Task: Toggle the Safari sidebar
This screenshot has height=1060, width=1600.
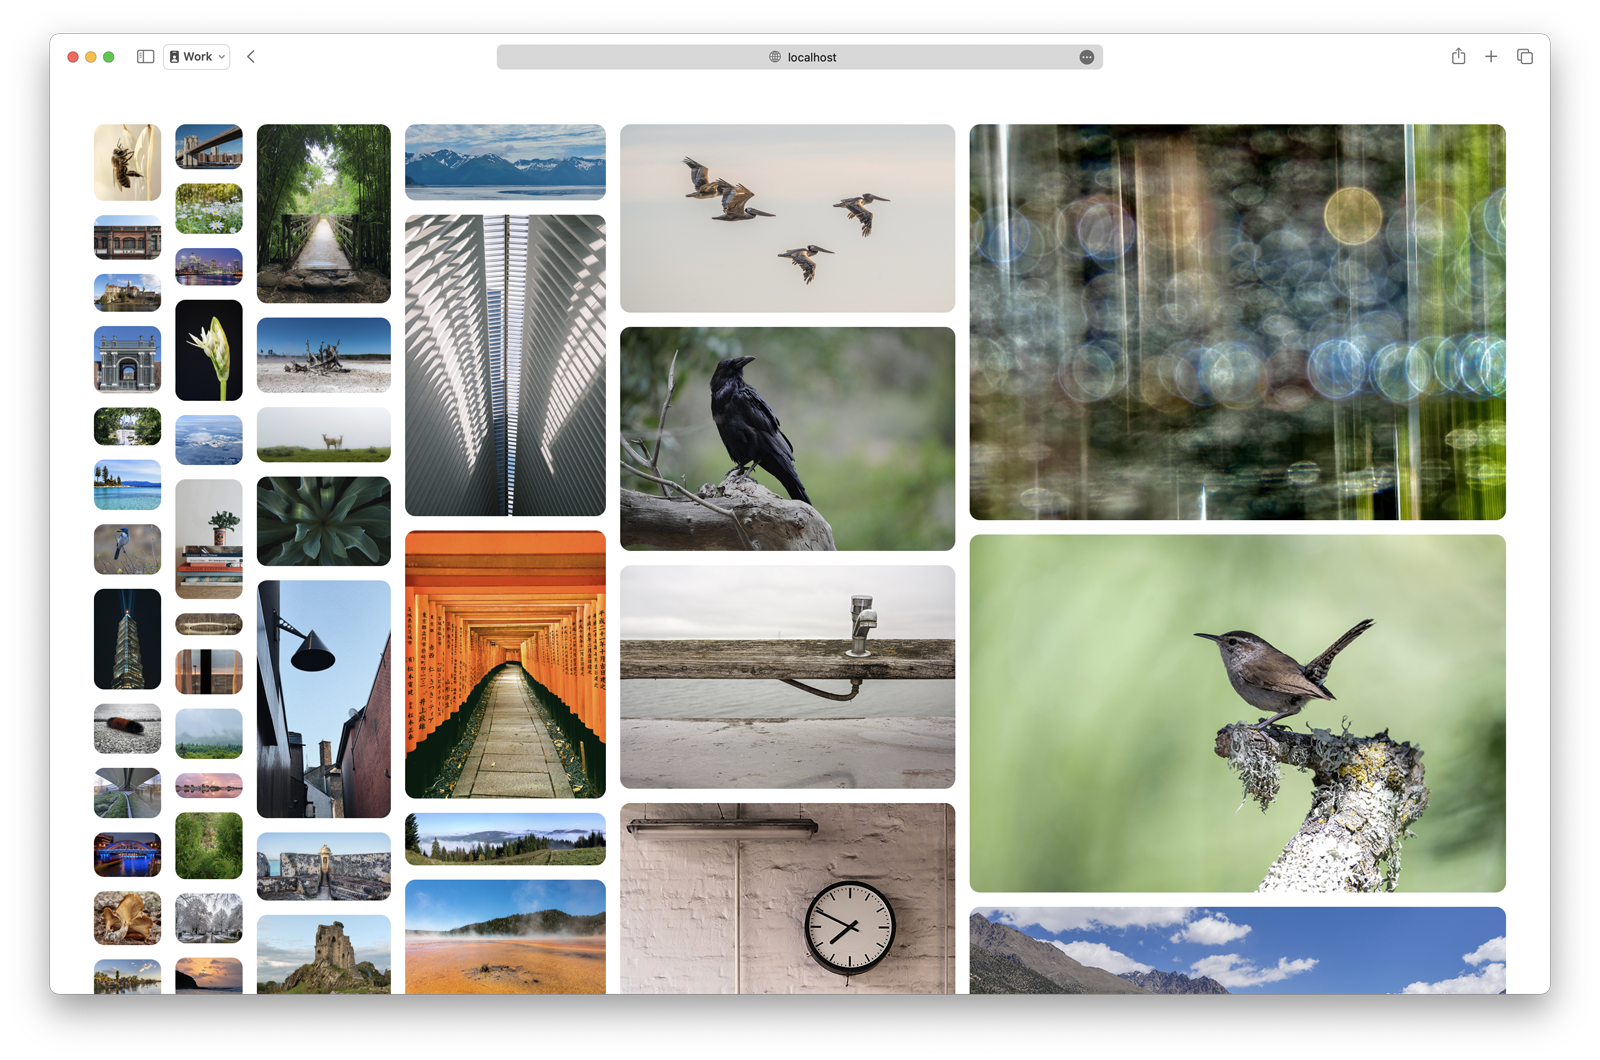Action: pos(145,57)
